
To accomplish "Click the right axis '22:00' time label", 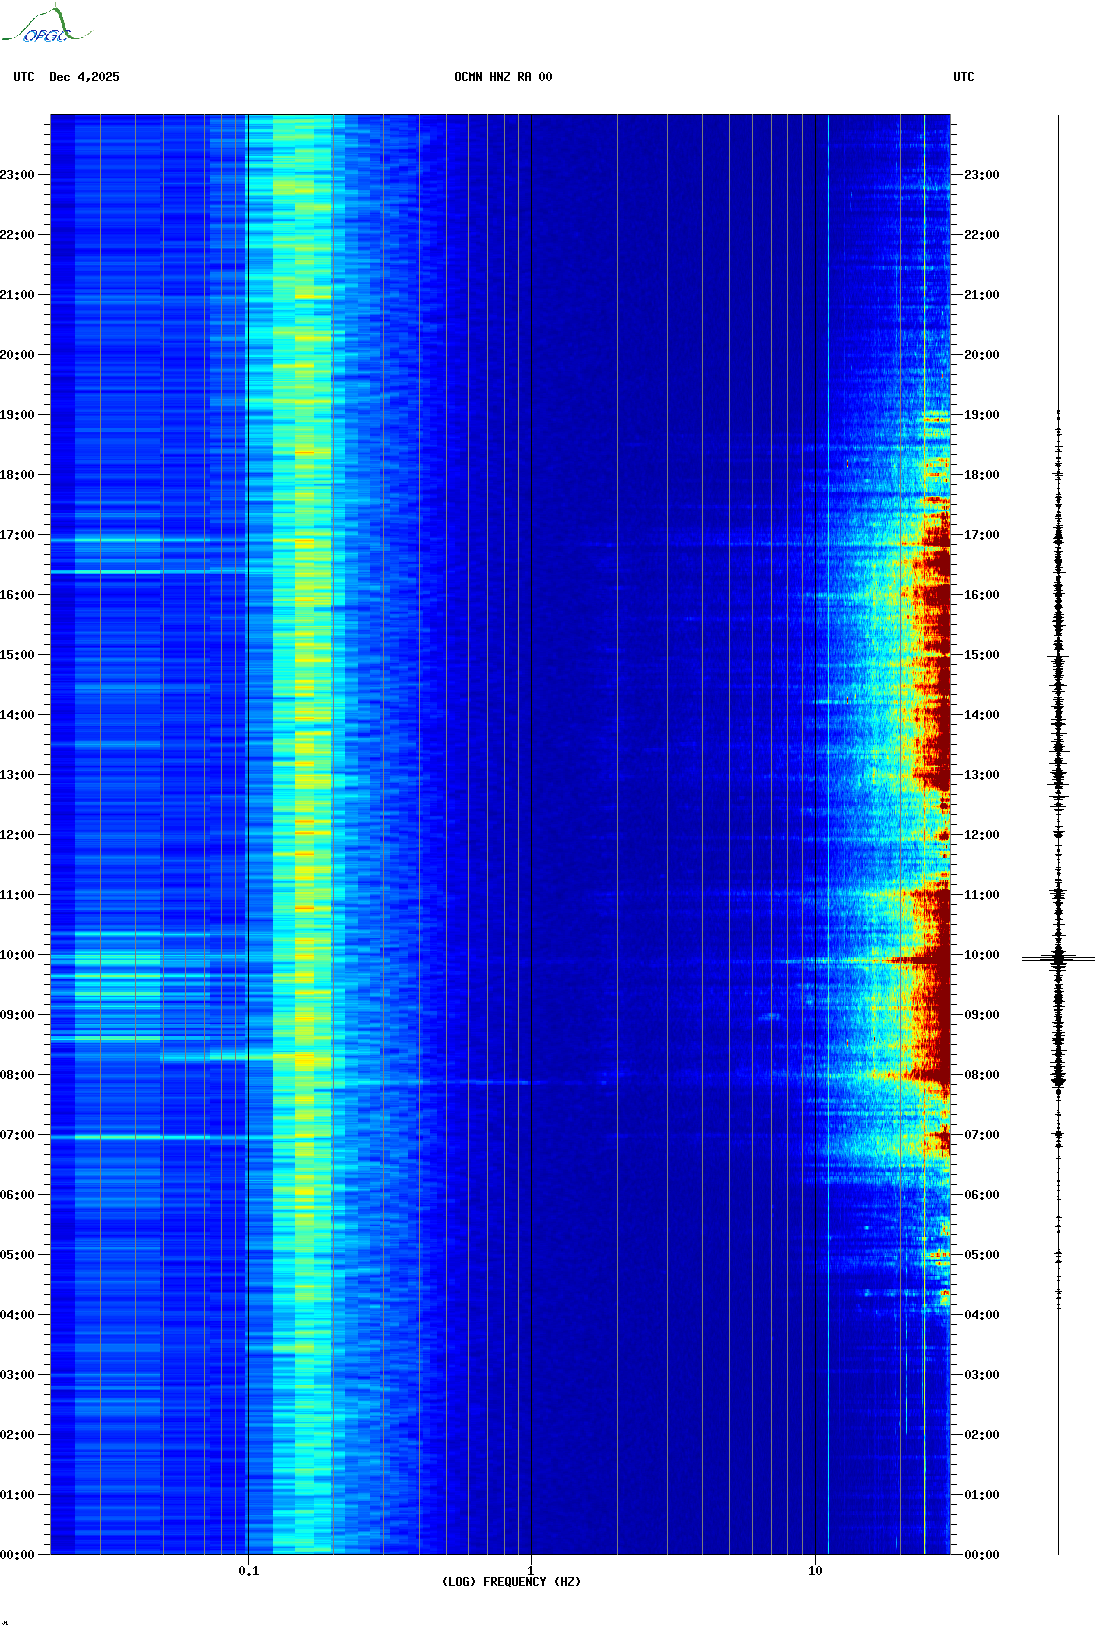I will [982, 235].
